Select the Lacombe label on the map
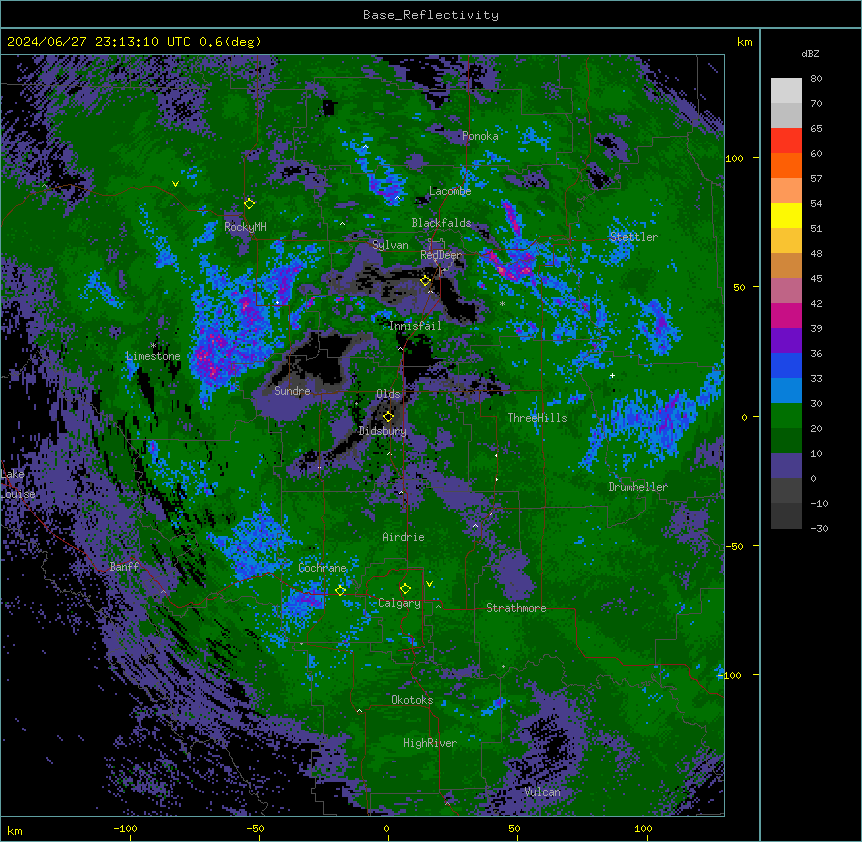This screenshot has width=862, height=842. [x=450, y=191]
